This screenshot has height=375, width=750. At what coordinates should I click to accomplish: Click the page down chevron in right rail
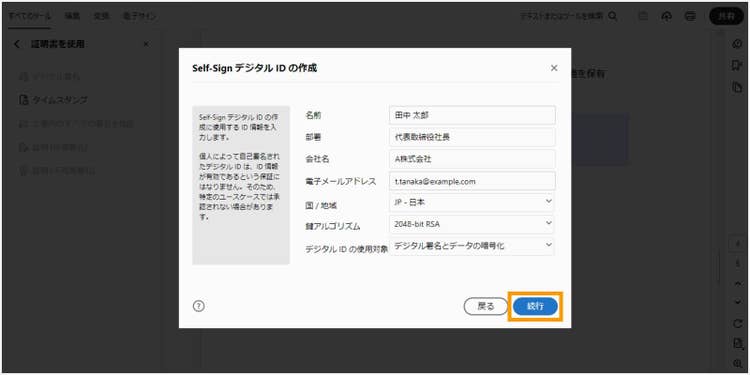tap(737, 302)
